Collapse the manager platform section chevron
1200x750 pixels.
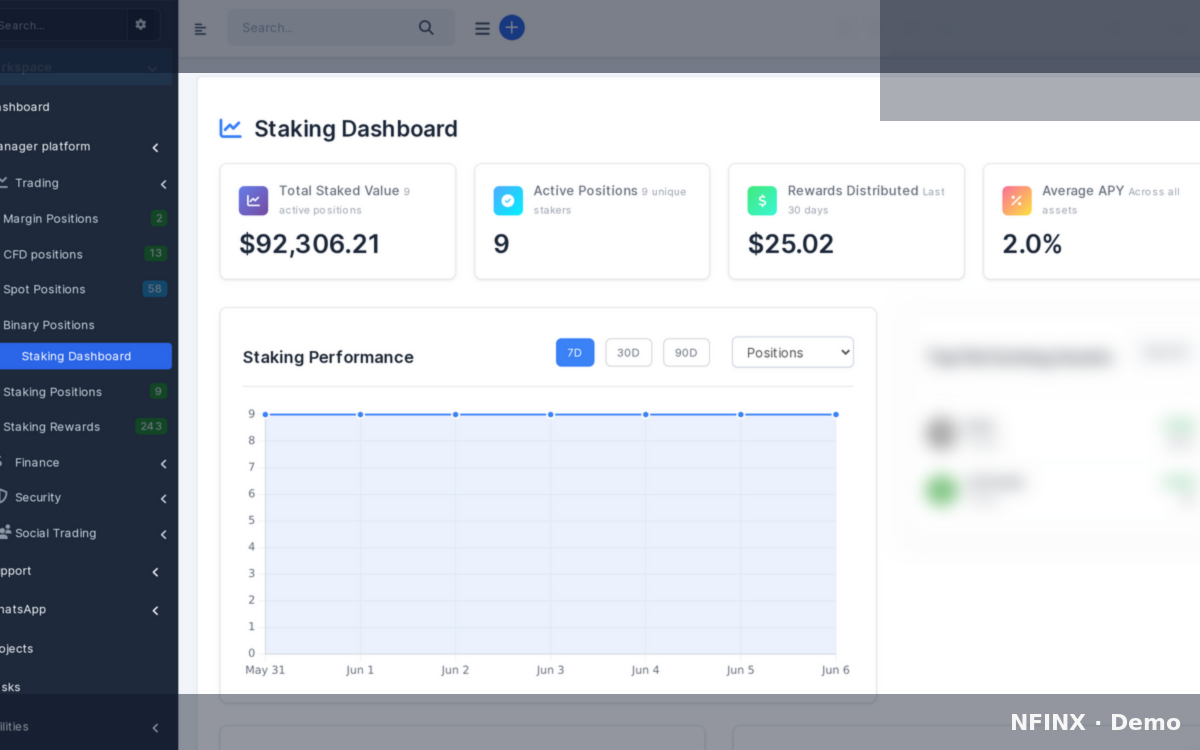point(155,148)
